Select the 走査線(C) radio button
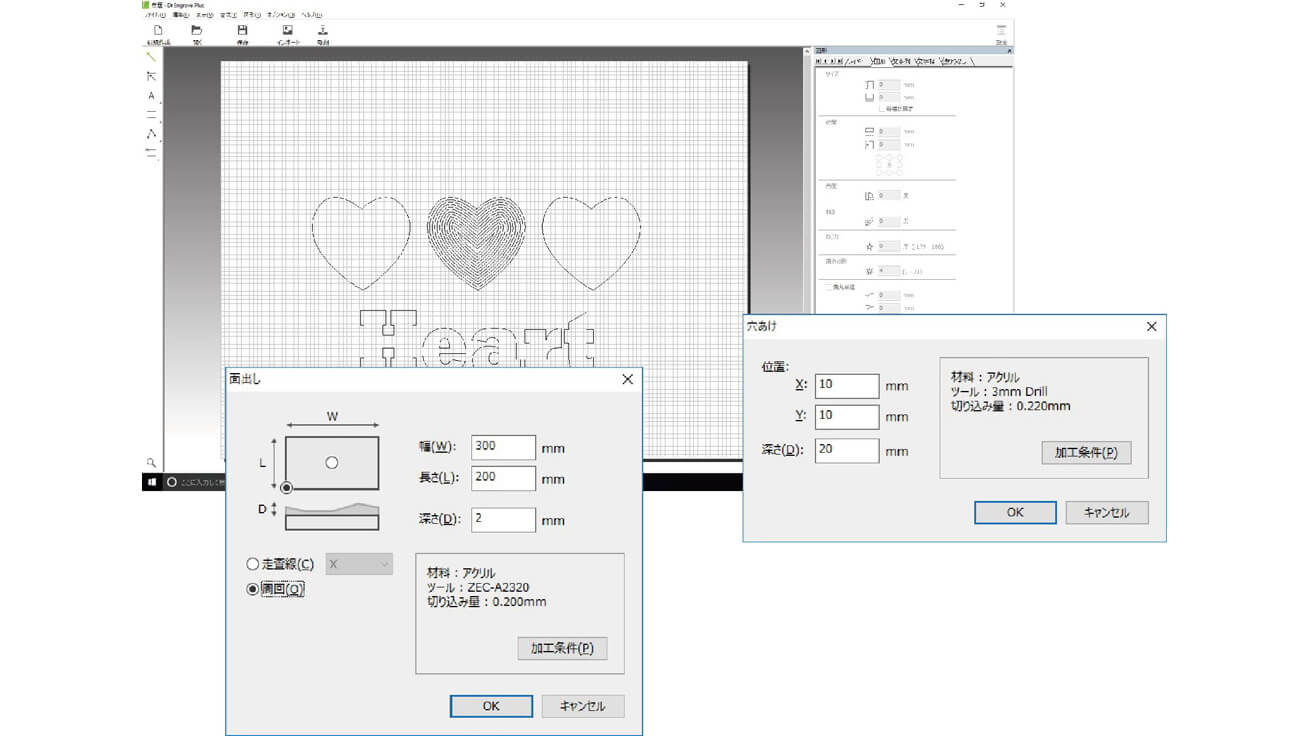 (x=253, y=565)
